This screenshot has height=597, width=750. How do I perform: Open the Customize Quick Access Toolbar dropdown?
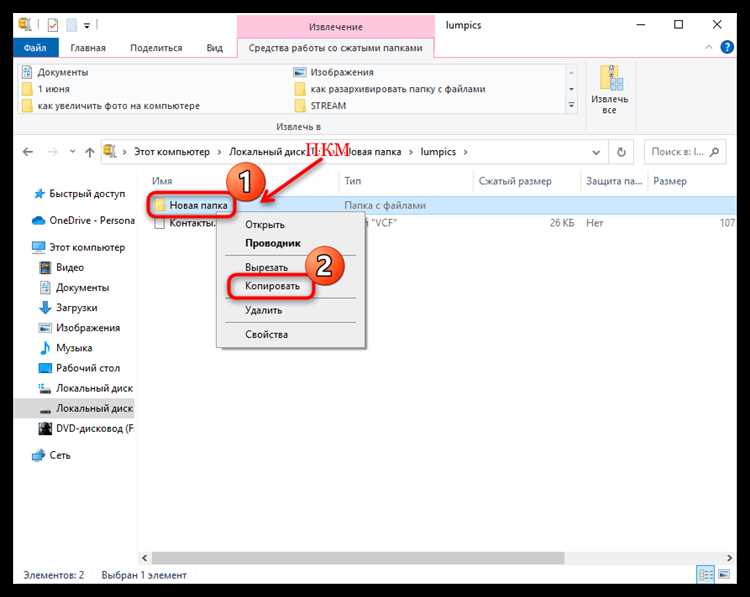click(x=87, y=25)
